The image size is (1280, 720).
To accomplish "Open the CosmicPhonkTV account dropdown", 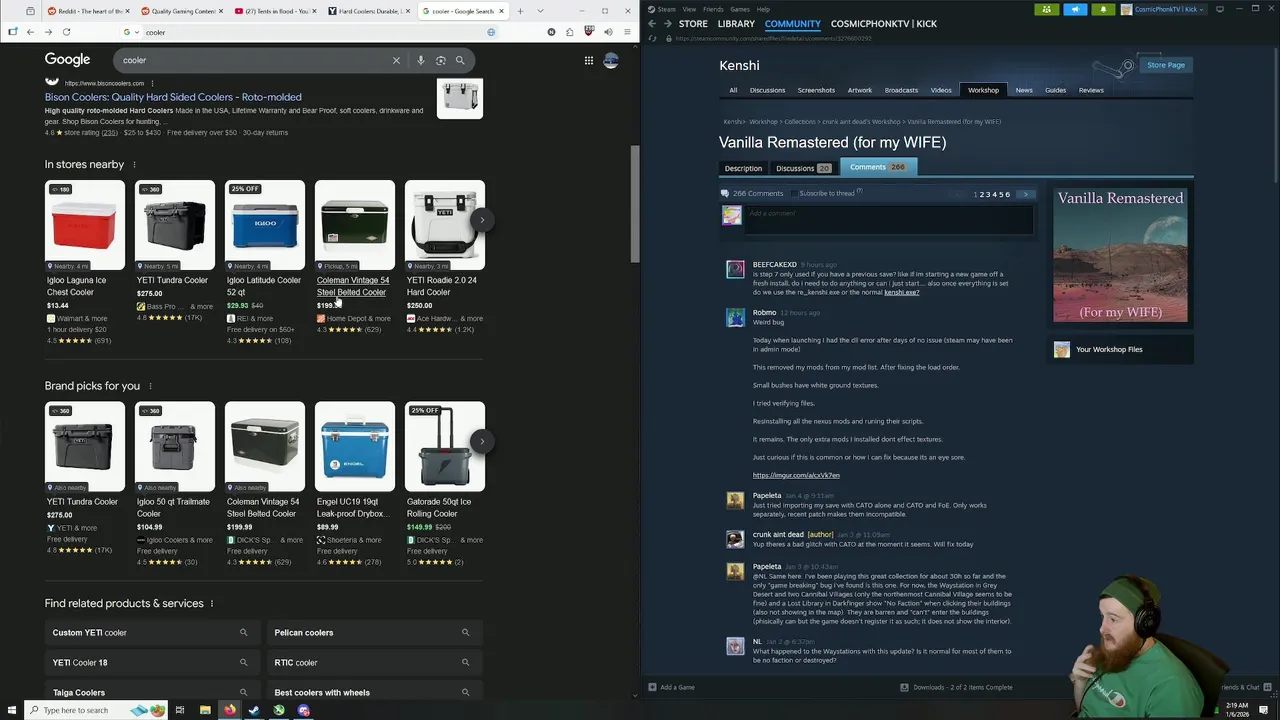I will coord(1163,9).
